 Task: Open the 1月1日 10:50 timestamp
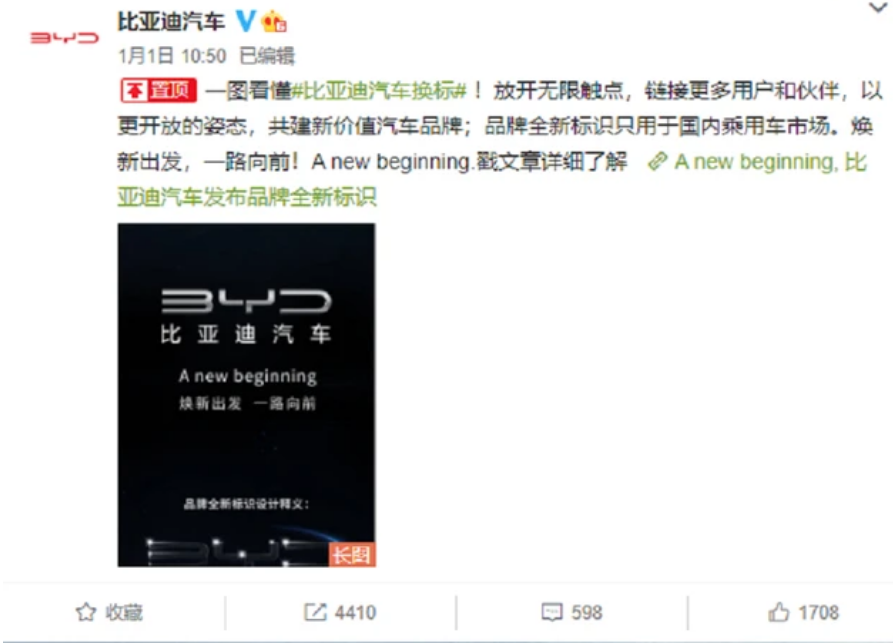point(172,56)
